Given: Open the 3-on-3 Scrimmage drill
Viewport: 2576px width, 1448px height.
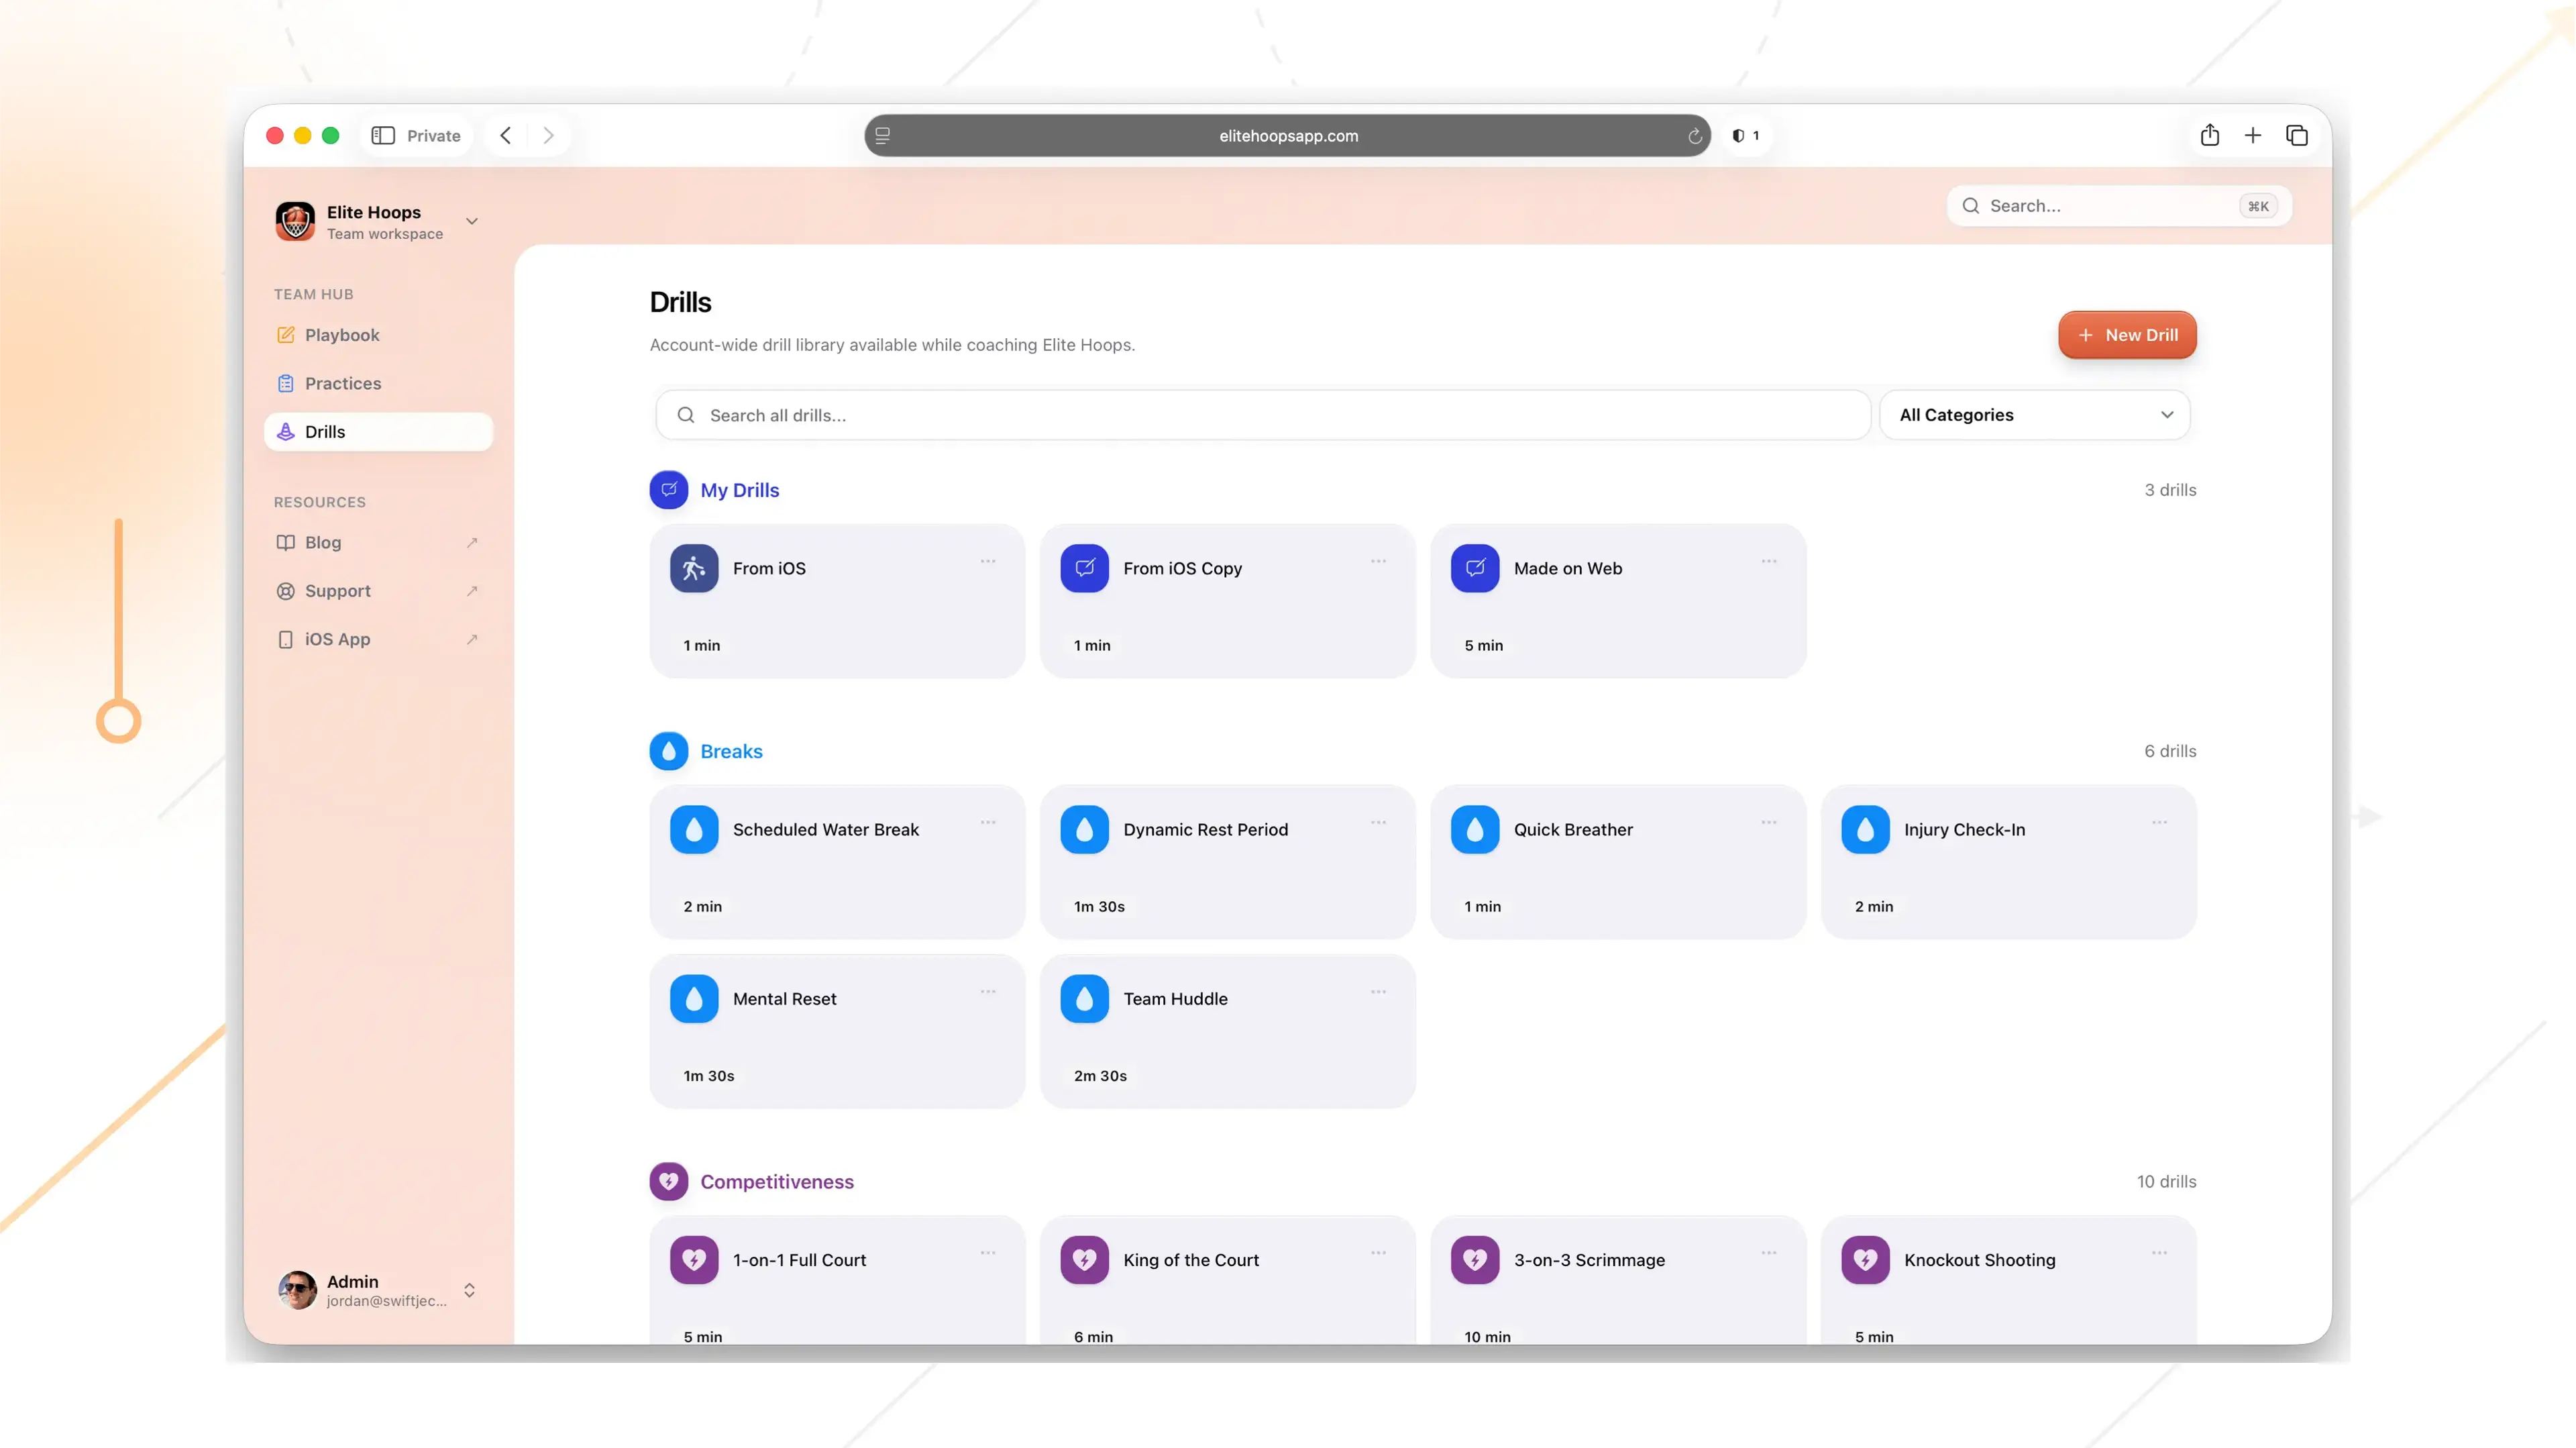Looking at the screenshot, I should coord(1618,1280).
